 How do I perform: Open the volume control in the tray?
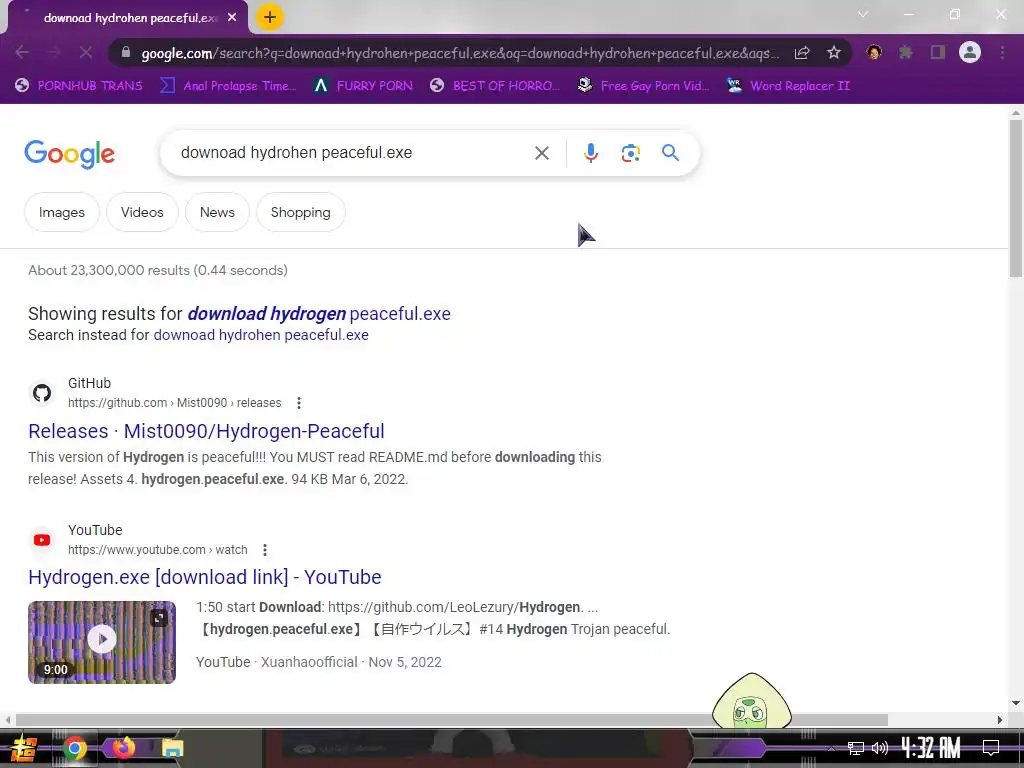pos(880,748)
